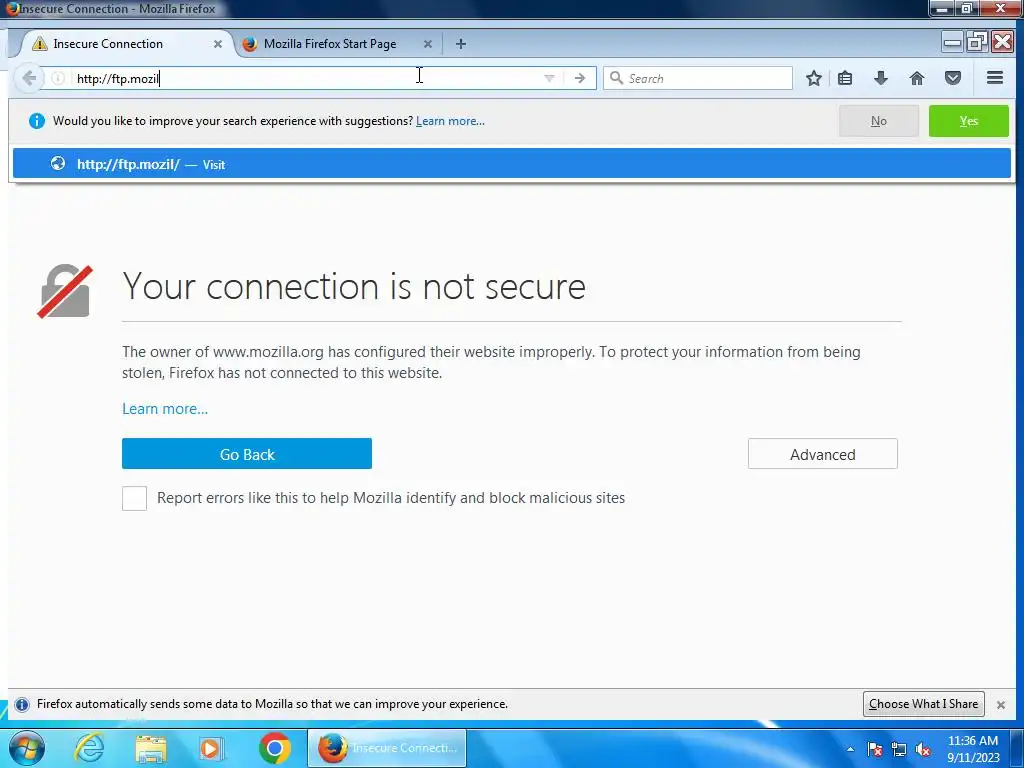Open the Firefox hamburger menu
This screenshot has height=768, width=1024.
995,78
